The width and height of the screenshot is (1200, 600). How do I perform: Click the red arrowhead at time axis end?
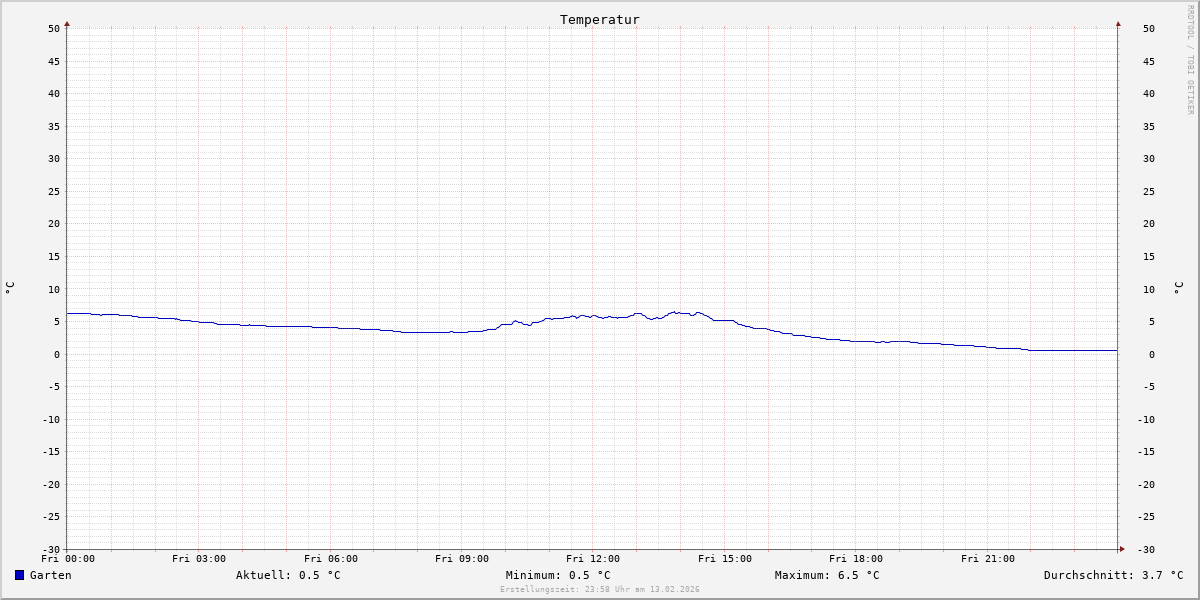(x=1122, y=548)
